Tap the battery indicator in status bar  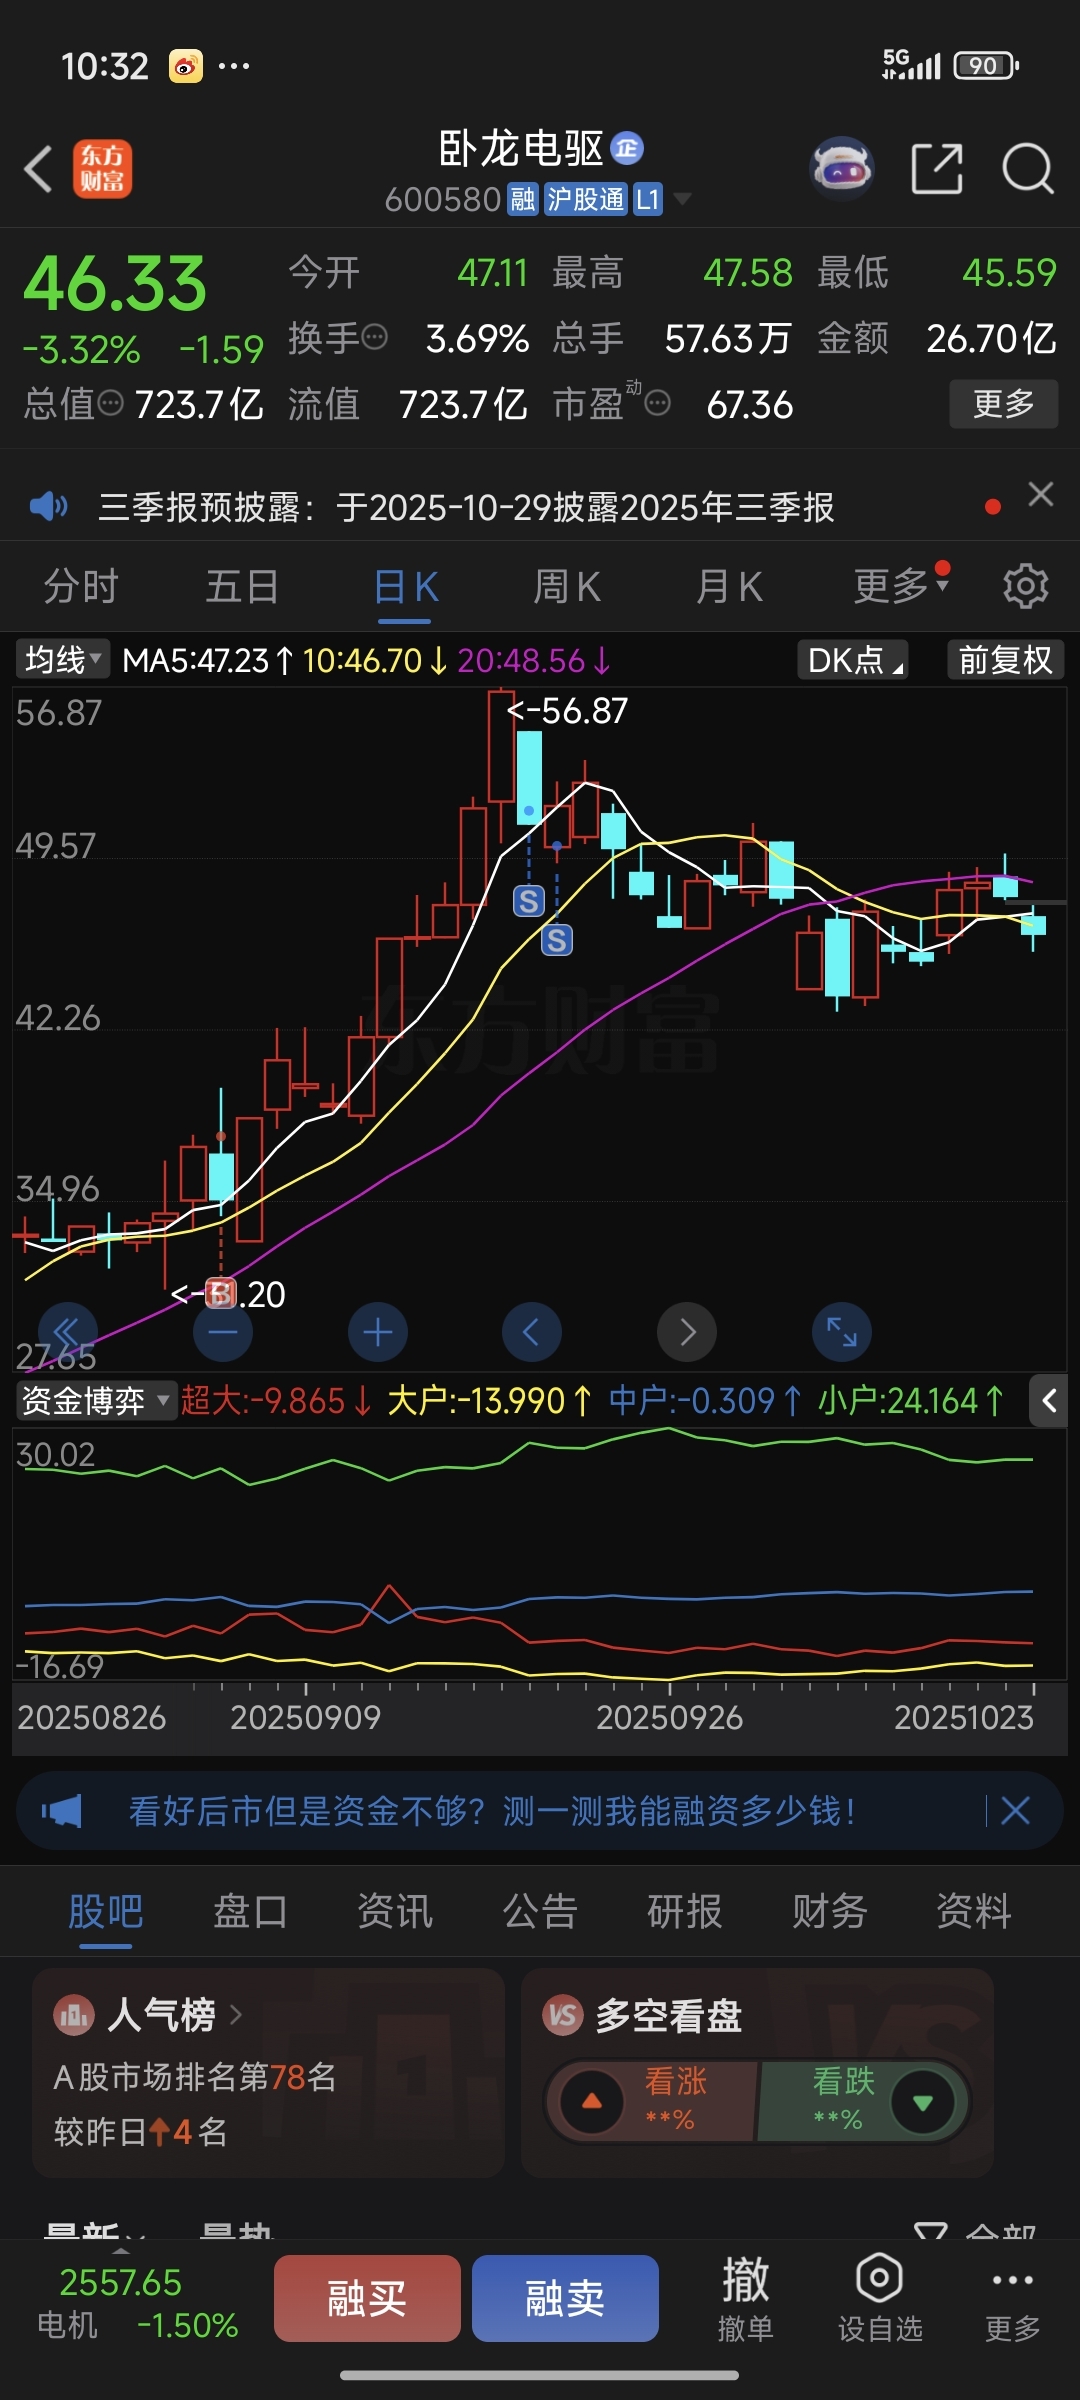tap(986, 66)
